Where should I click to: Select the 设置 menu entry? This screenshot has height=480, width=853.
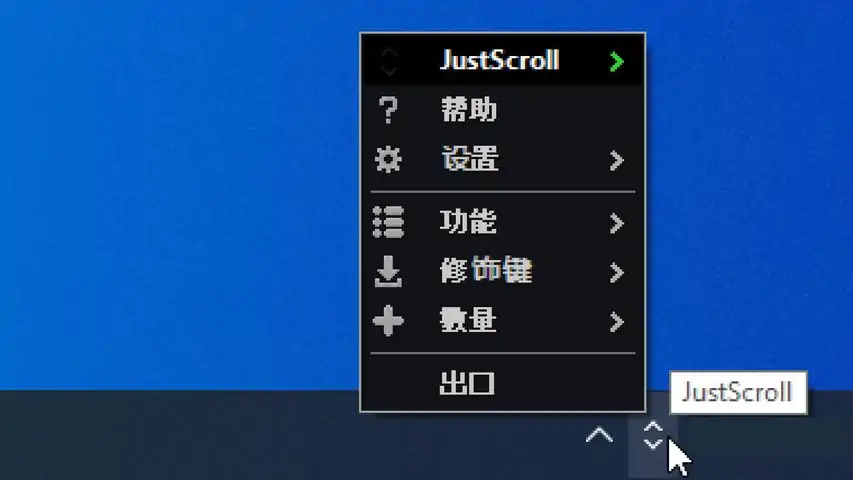pos(503,160)
